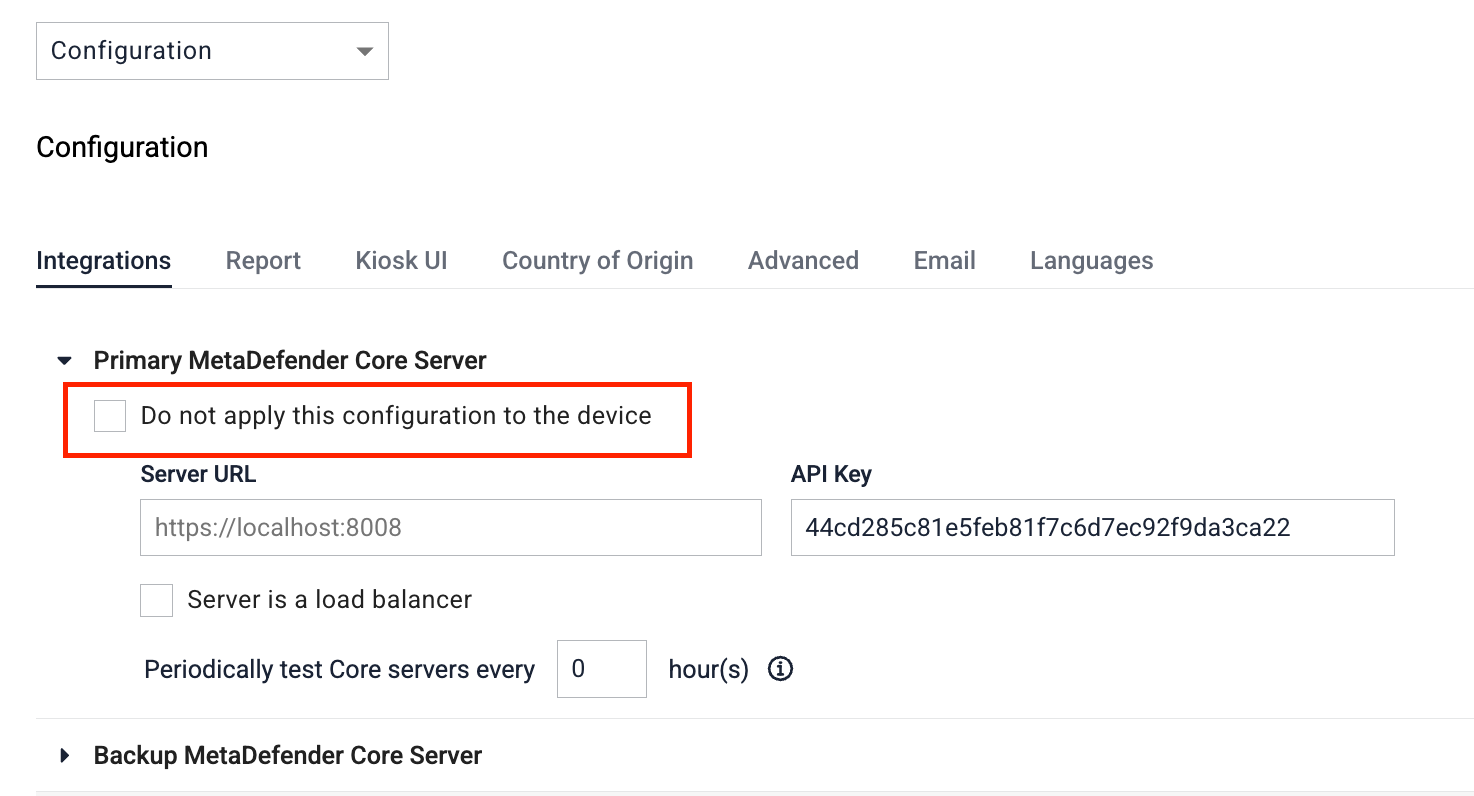Image resolution: width=1474 pixels, height=796 pixels.
Task: Switch to the Languages tab
Action: pos(1091,261)
